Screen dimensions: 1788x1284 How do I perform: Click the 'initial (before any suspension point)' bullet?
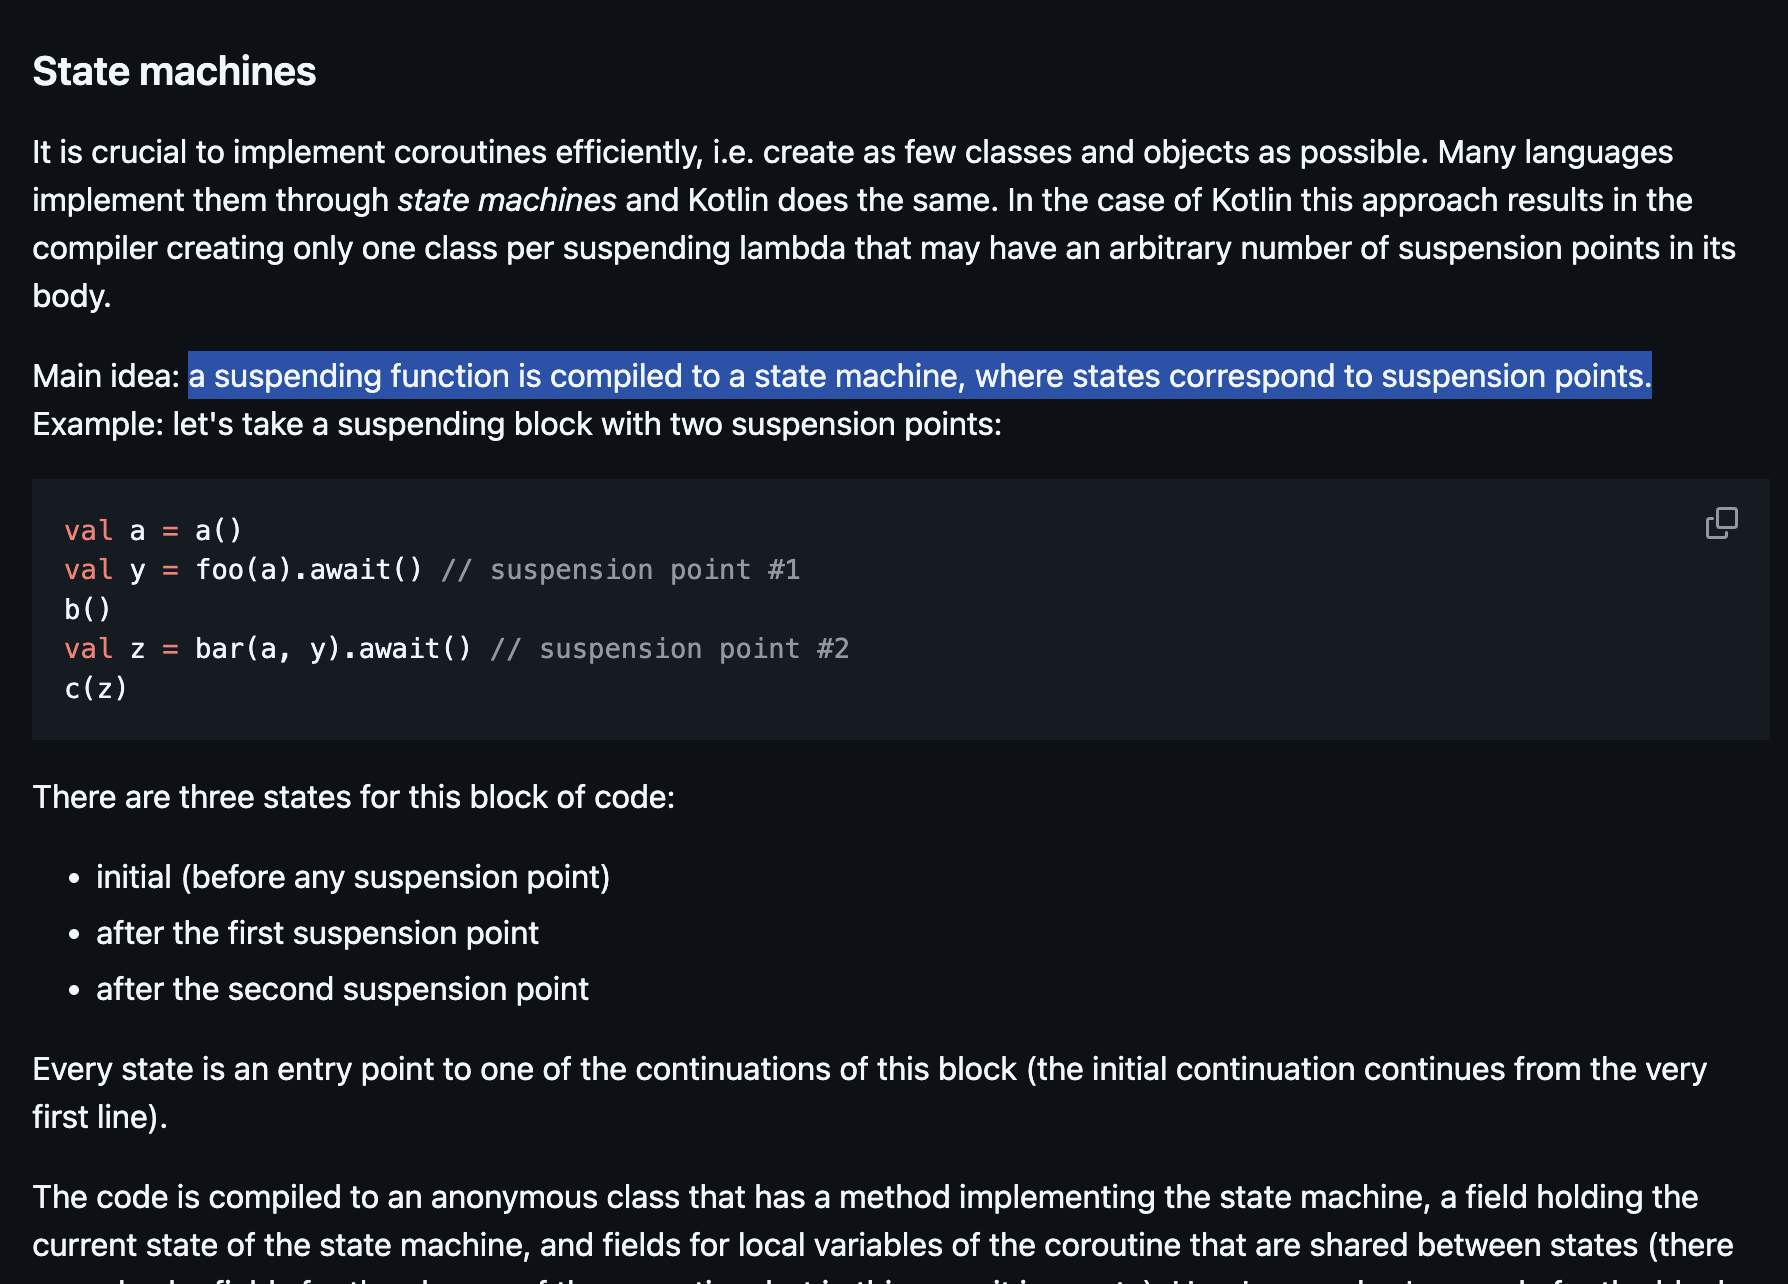(353, 877)
